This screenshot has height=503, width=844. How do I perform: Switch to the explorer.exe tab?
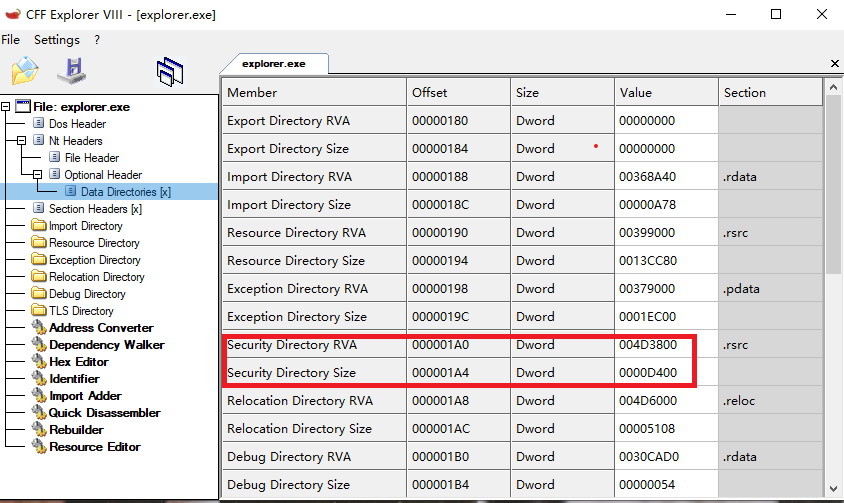273,63
